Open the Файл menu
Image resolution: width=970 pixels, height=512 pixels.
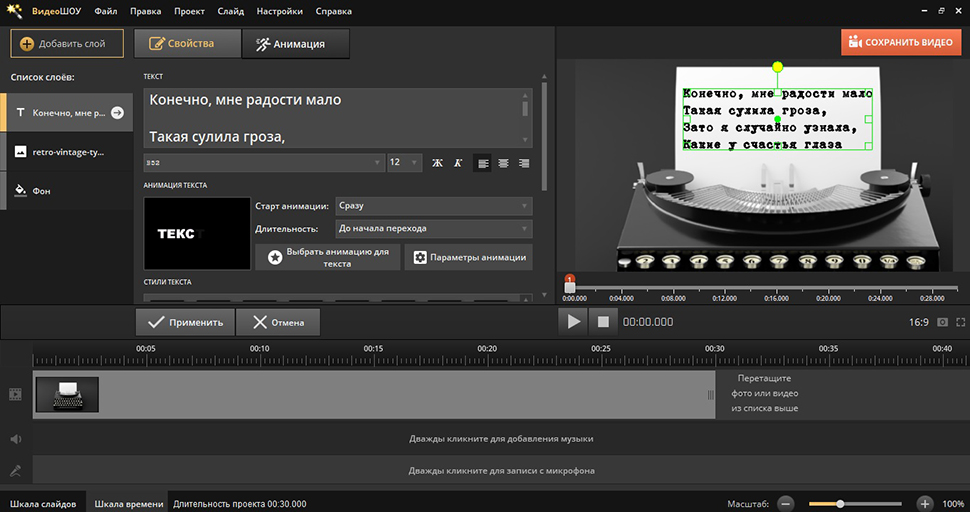pyautogui.click(x=106, y=11)
